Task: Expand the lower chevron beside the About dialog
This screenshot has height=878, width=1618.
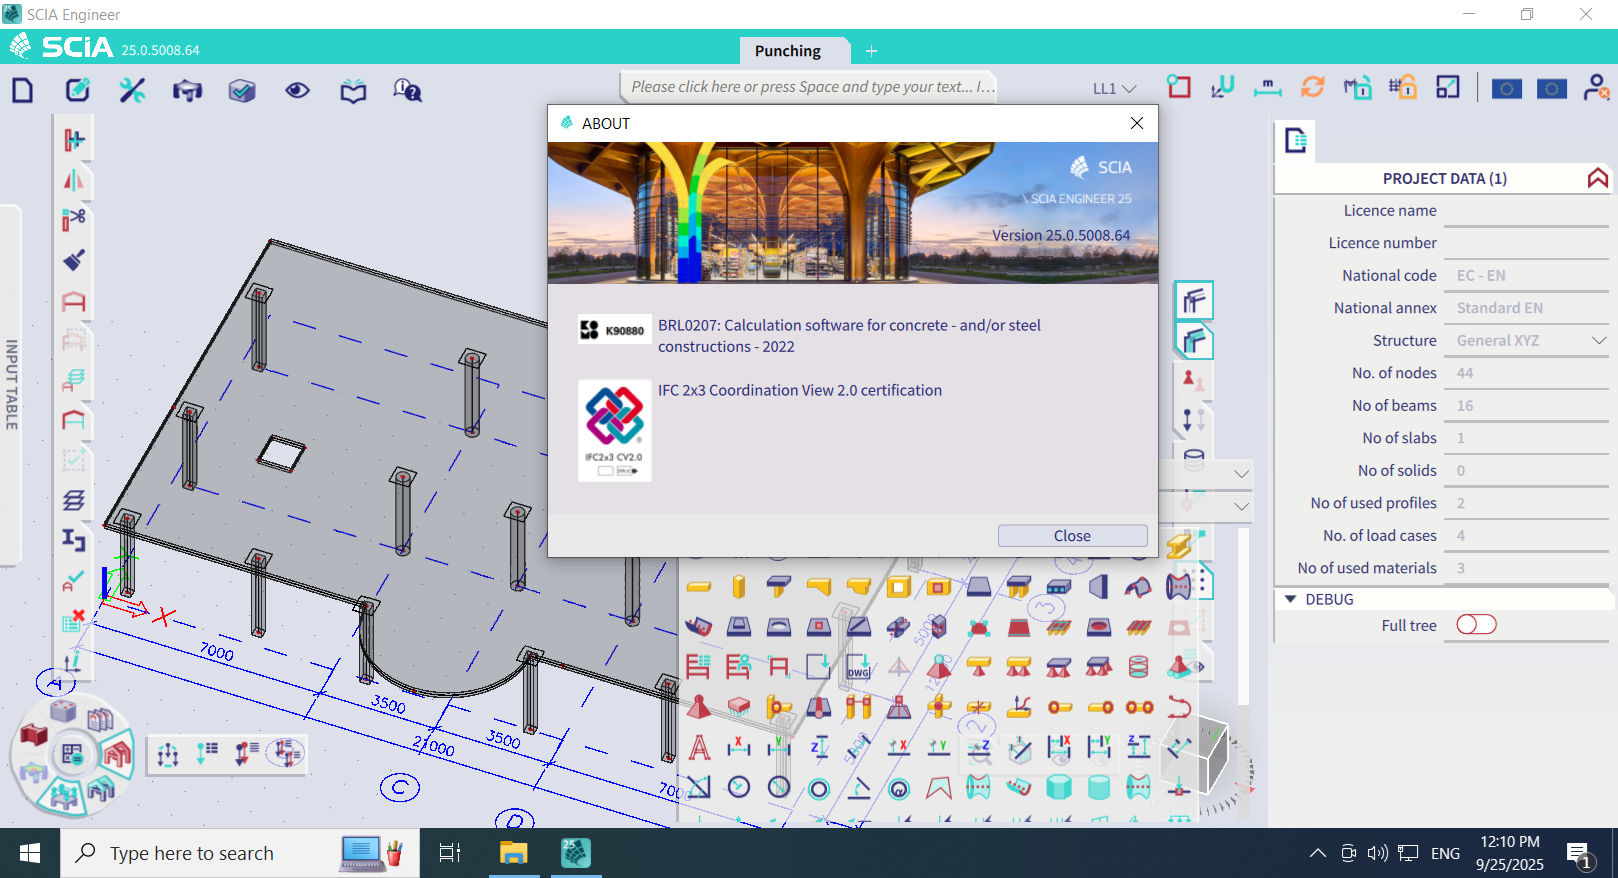Action: pyautogui.click(x=1241, y=507)
